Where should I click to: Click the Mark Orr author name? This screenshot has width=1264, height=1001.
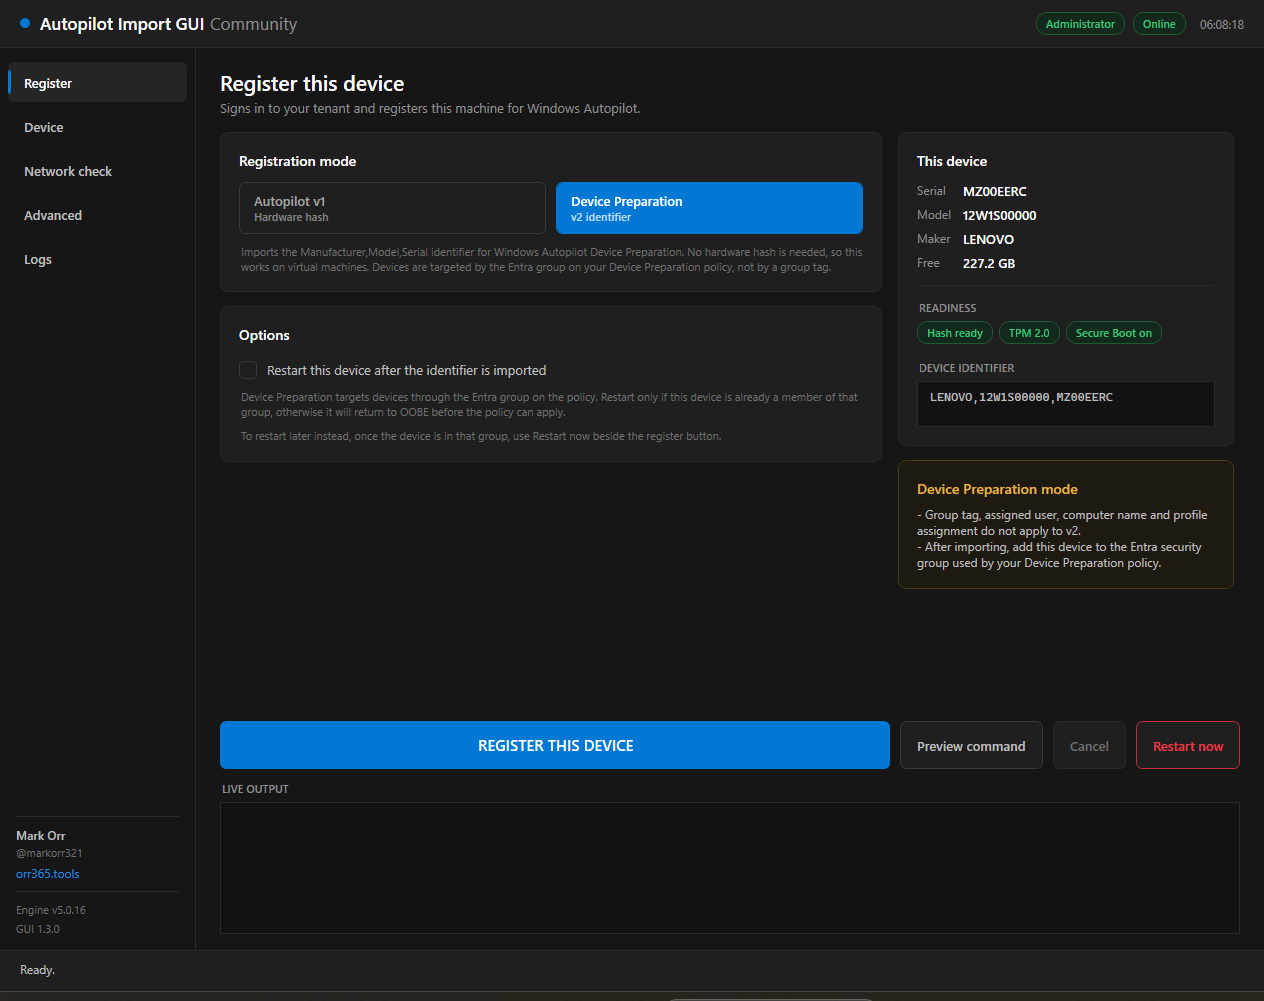(41, 836)
